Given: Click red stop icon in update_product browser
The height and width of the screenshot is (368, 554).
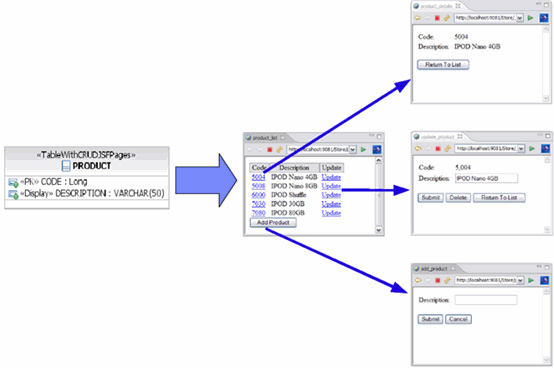Looking at the screenshot, I should 438,149.
